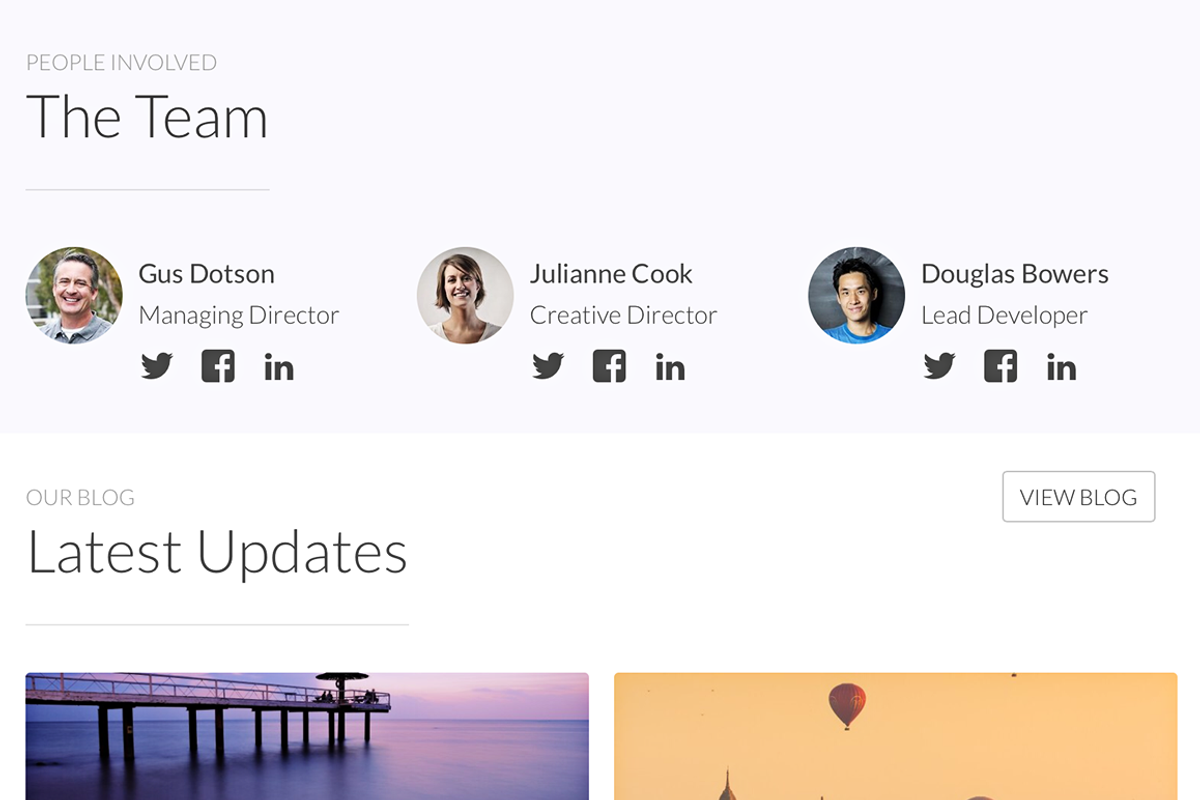Open Douglas Bowers' Facebook icon
1200x800 pixels.
(x=1000, y=367)
